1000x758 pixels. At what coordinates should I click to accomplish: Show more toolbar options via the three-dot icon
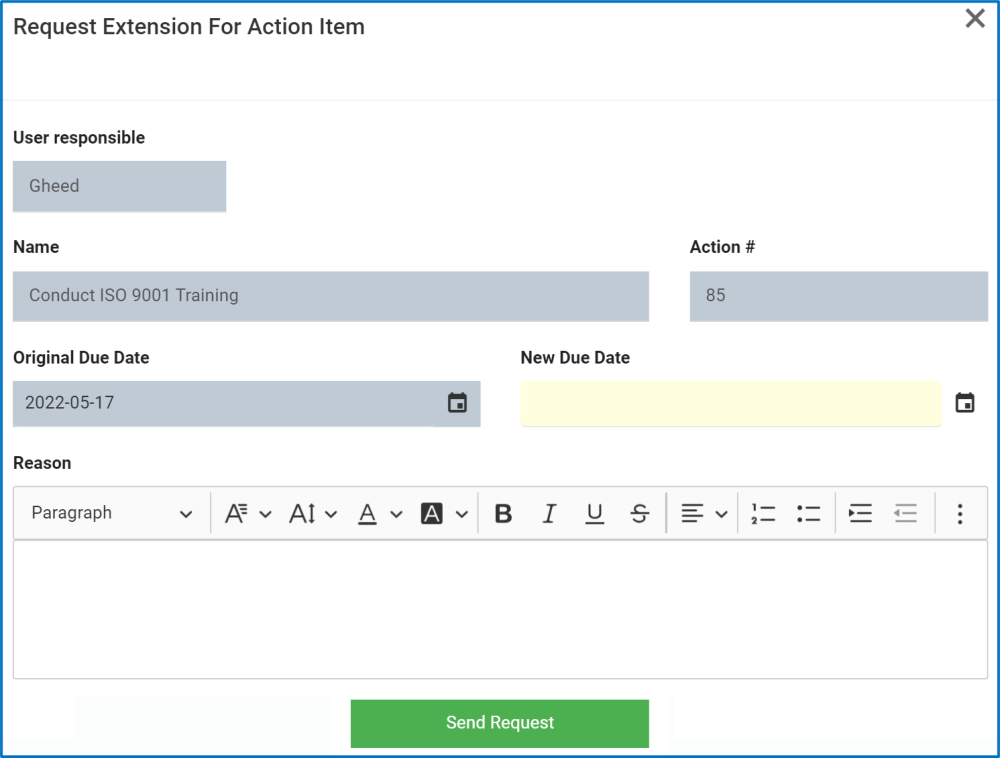click(x=960, y=513)
